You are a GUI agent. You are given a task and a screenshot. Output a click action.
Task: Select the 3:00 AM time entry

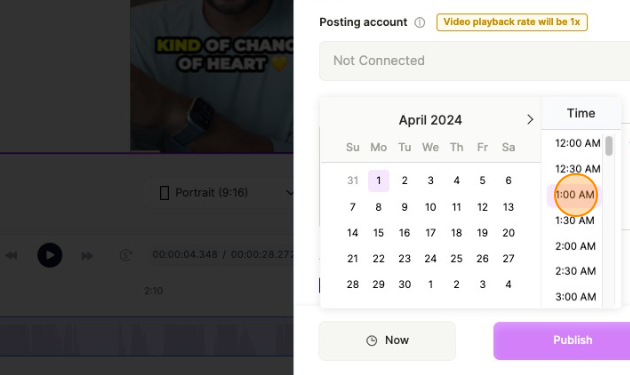[575, 297]
